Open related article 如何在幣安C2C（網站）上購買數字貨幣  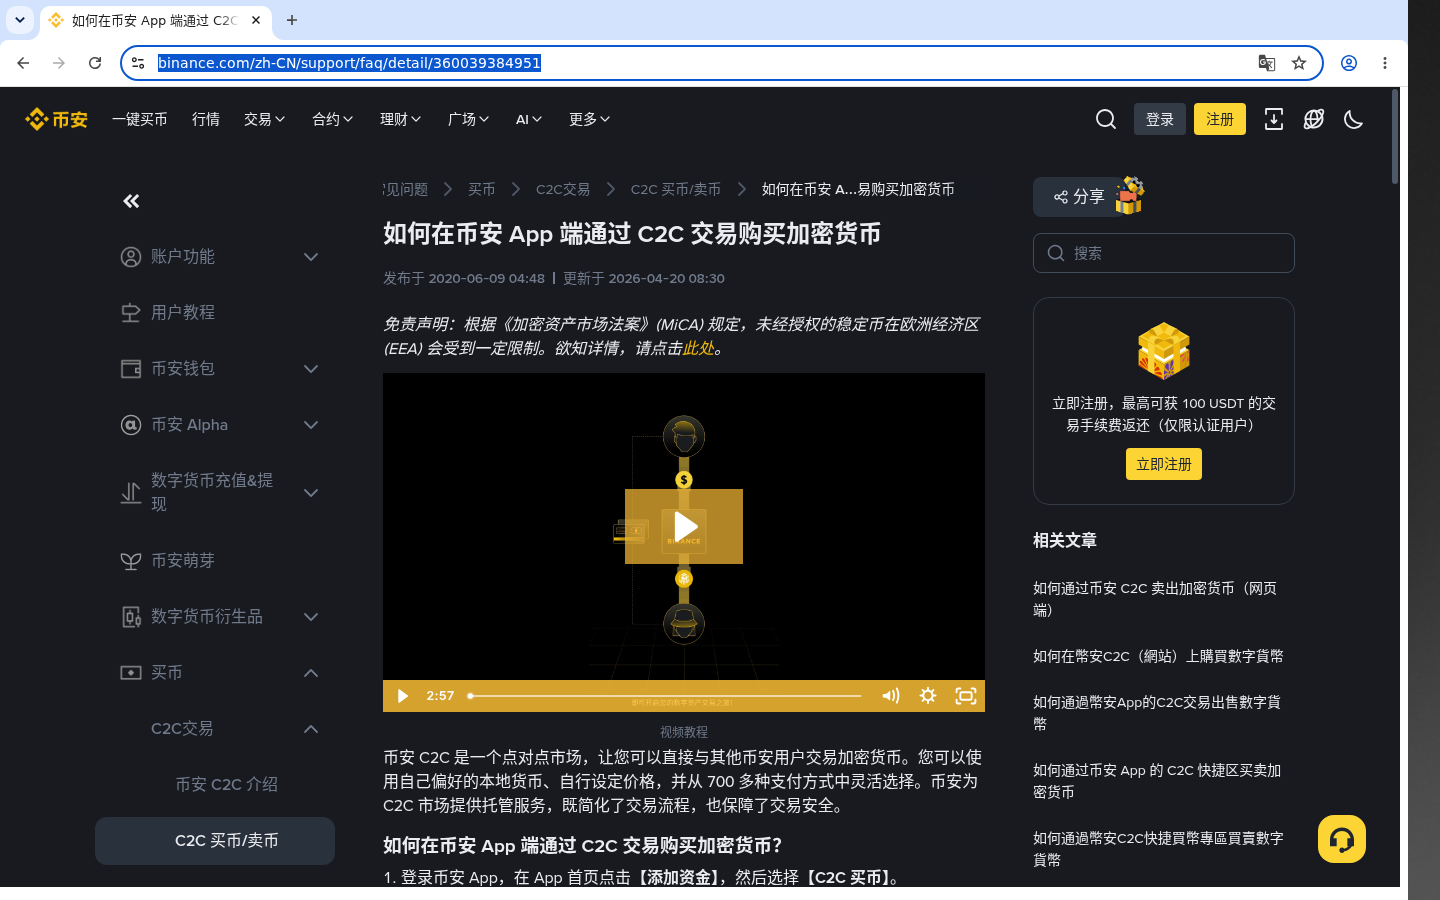coord(1158,656)
